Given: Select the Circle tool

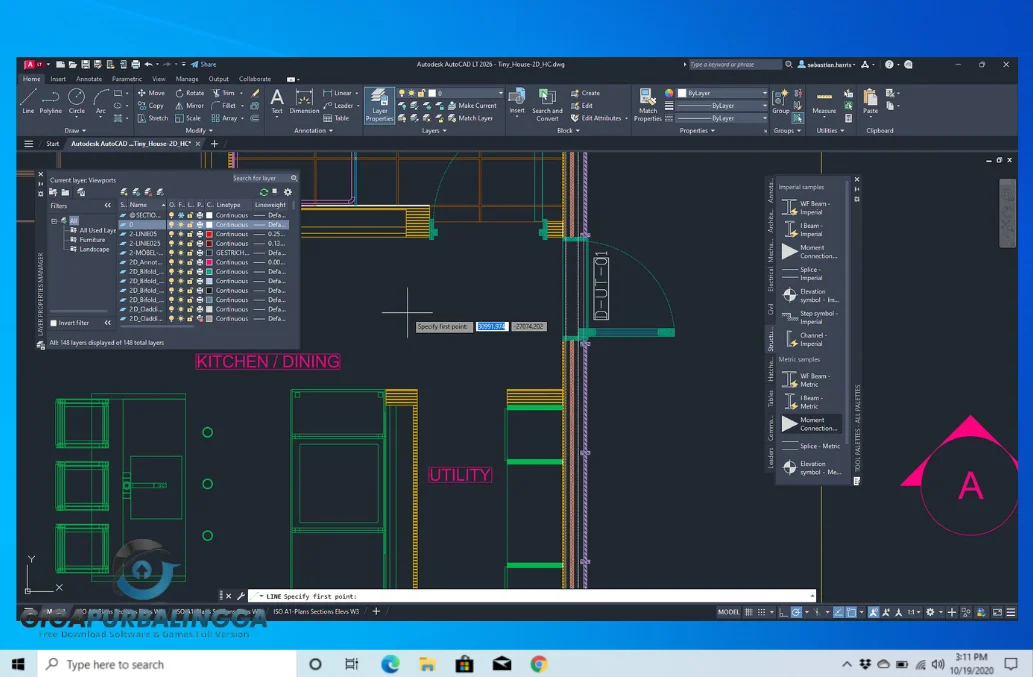Looking at the screenshot, I should [76, 101].
